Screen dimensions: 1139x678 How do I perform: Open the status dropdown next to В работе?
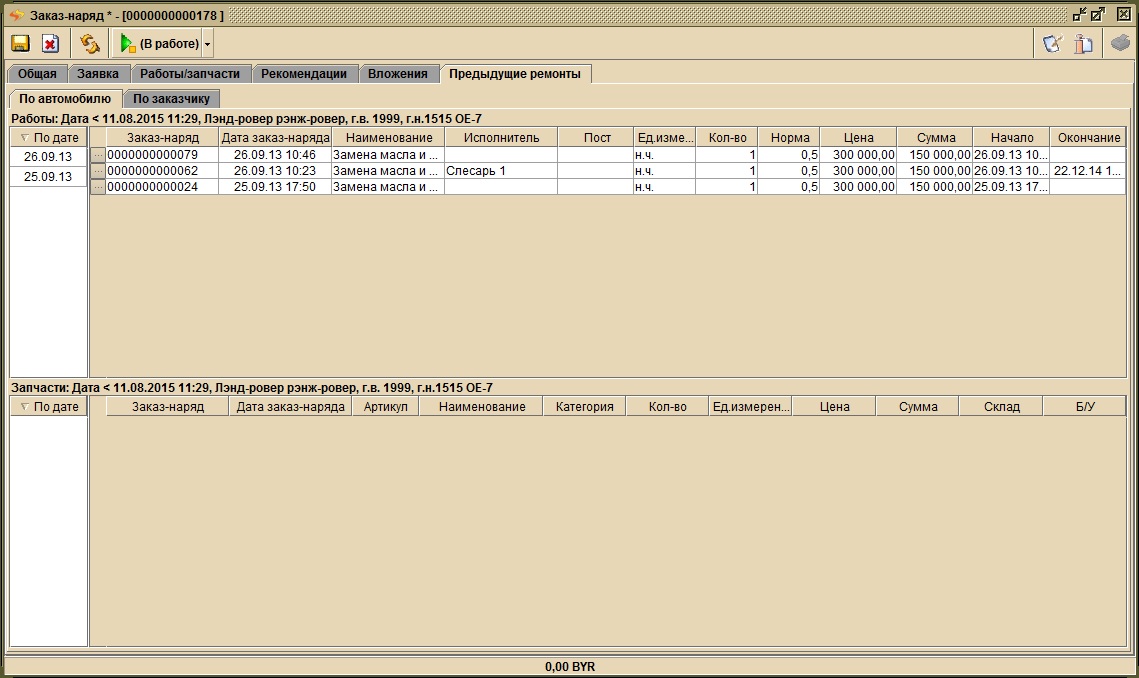click(x=207, y=44)
